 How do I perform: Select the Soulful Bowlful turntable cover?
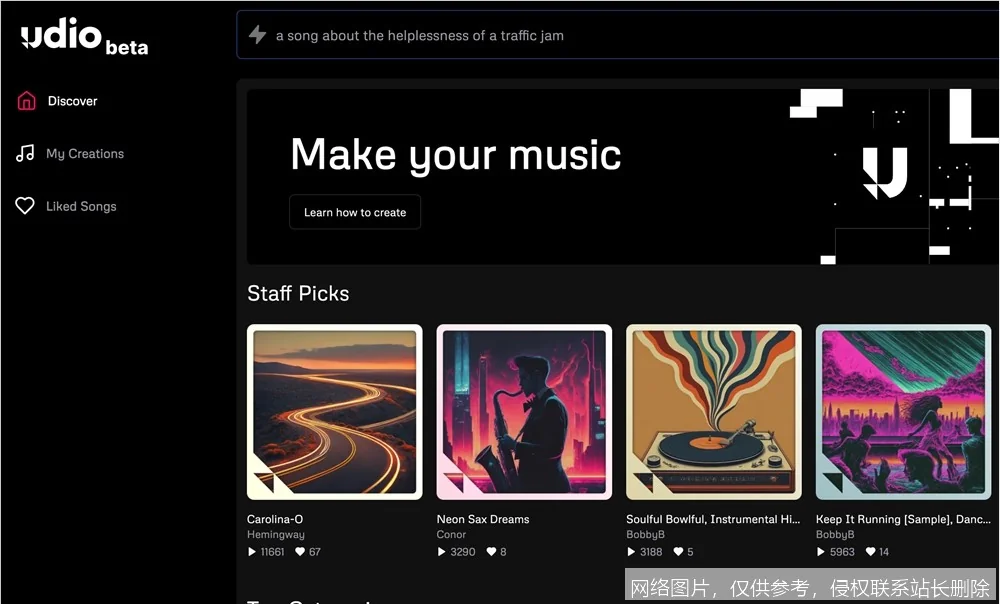[713, 412]
